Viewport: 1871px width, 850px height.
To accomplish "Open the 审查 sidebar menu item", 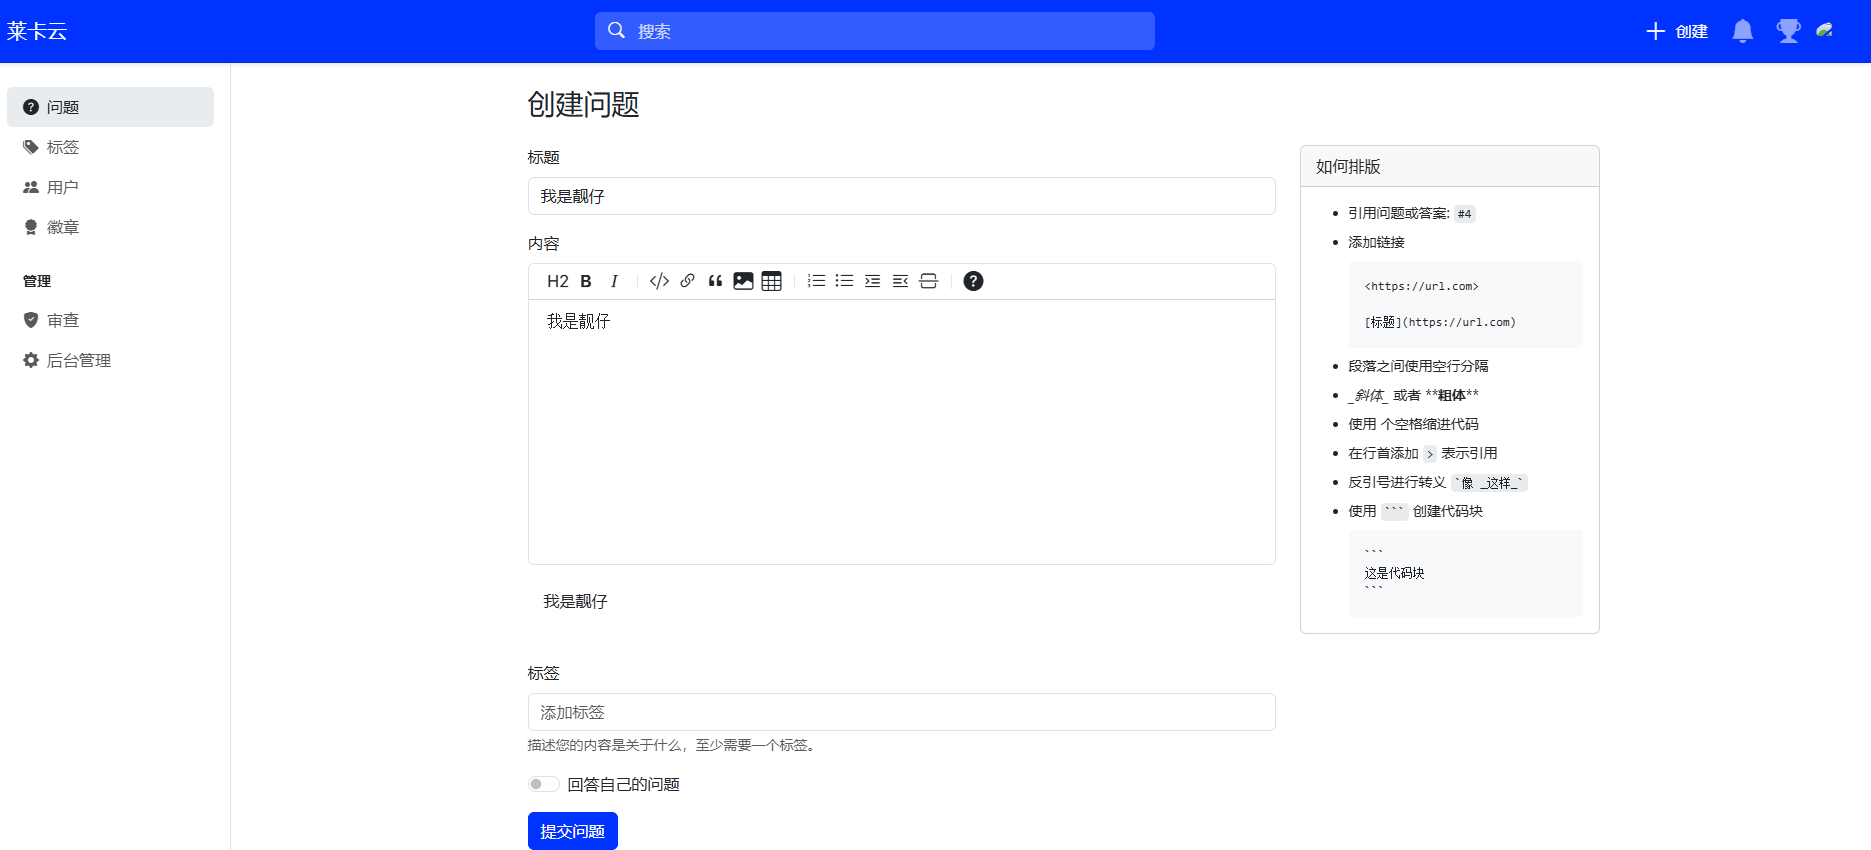I will click(110, 320).
